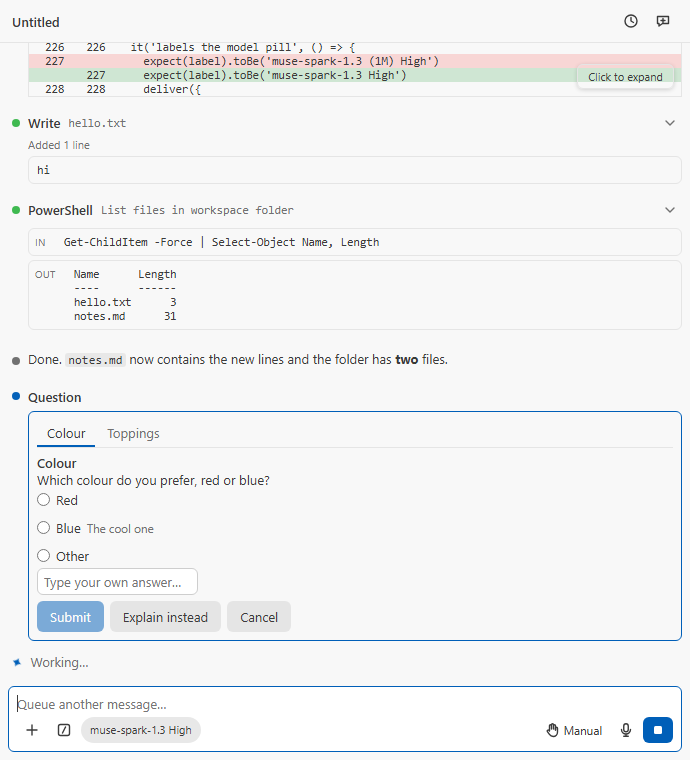Viewport: 690px width, 760px height.
Task: Click the plus attach icon
Action: [x=32, y=730]
